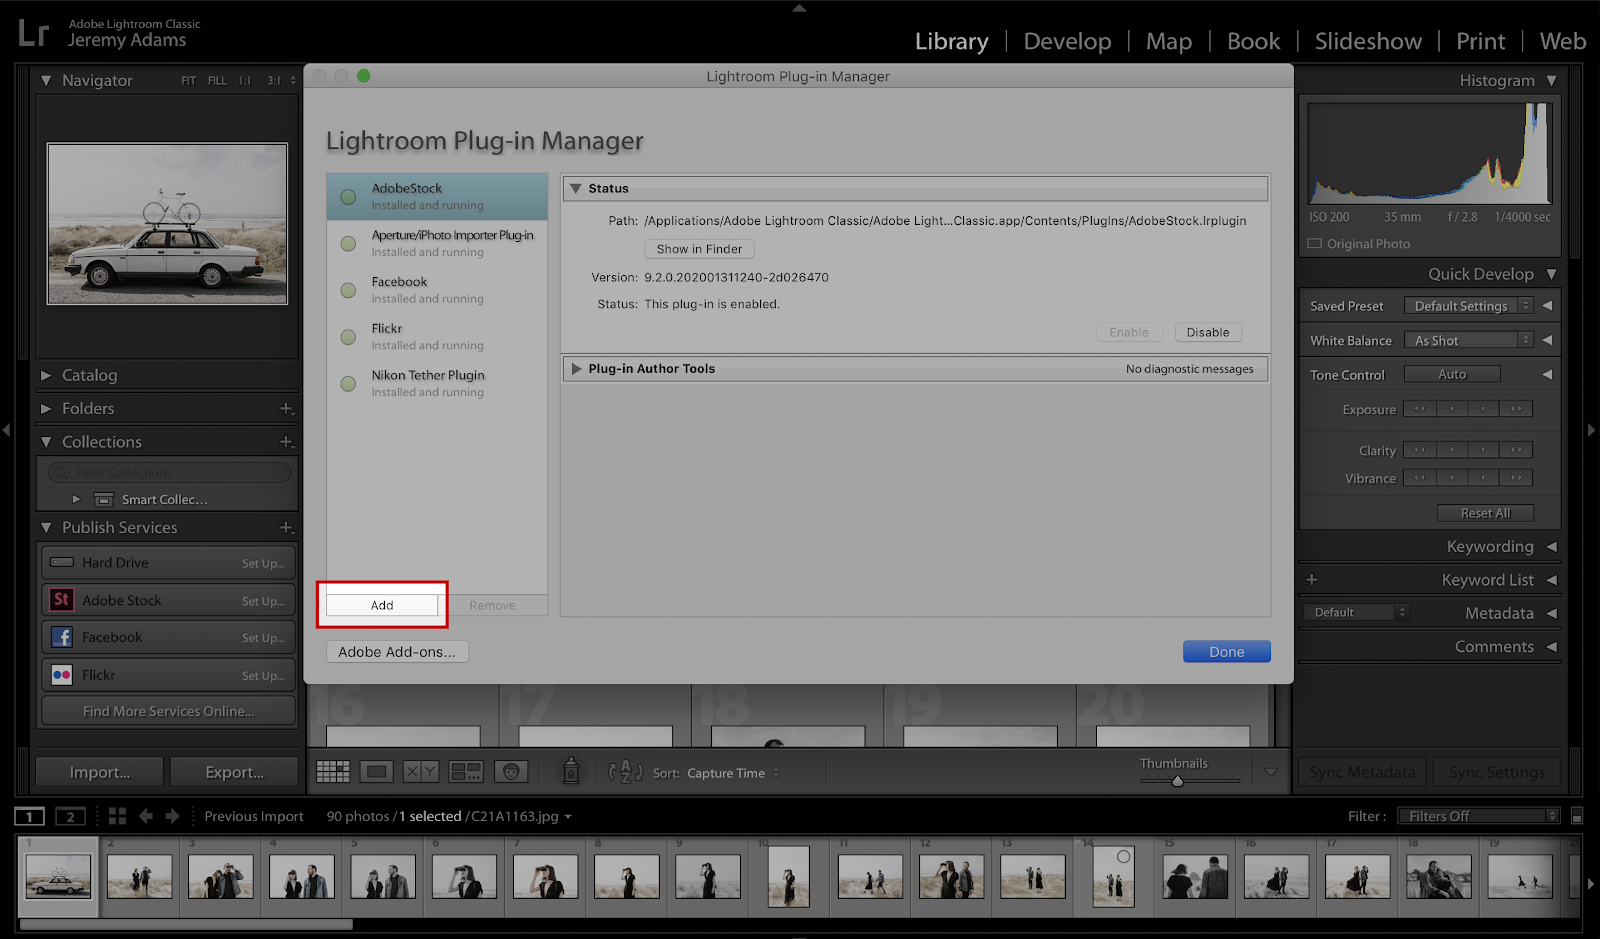Toggle AdobeStock plug-in status indicator
Viewport: 1600px width, 939px height.
tap(348, 197)
